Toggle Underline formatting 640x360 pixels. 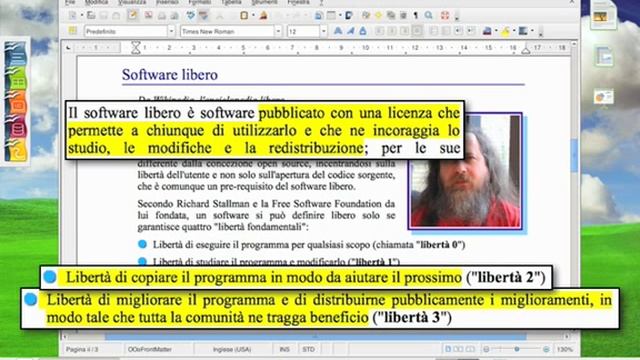pyautogui.click(x=363, y=31)
